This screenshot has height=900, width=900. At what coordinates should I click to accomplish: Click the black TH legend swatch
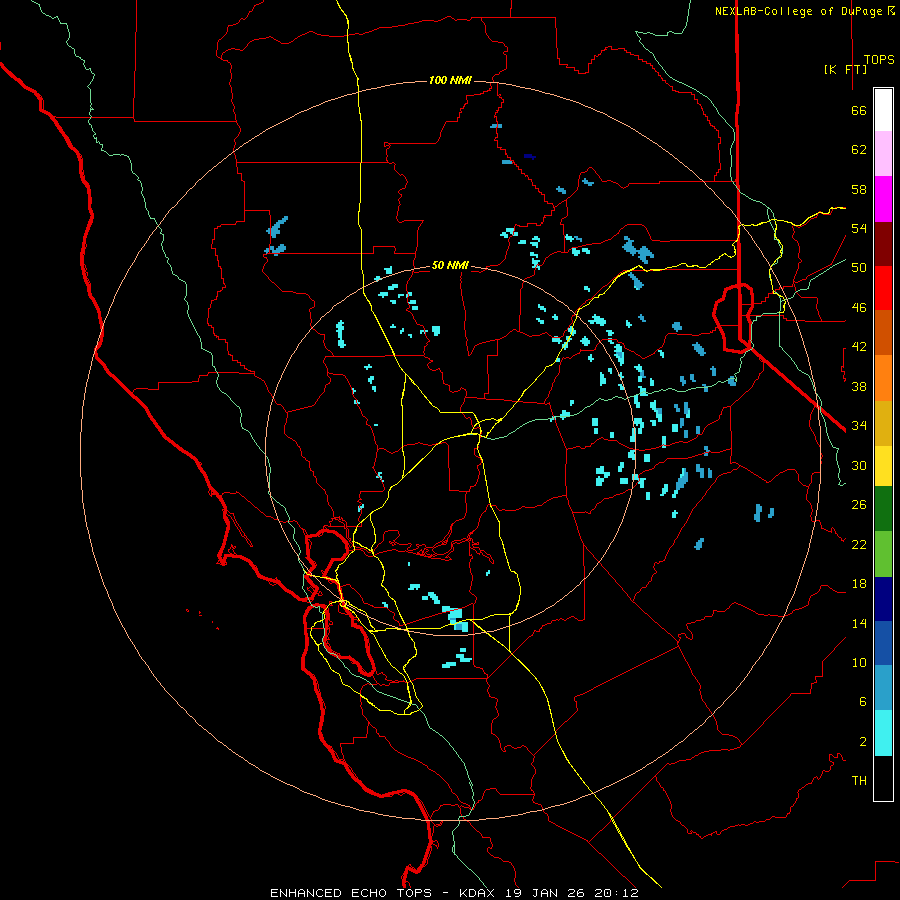[x=883, y=778]
